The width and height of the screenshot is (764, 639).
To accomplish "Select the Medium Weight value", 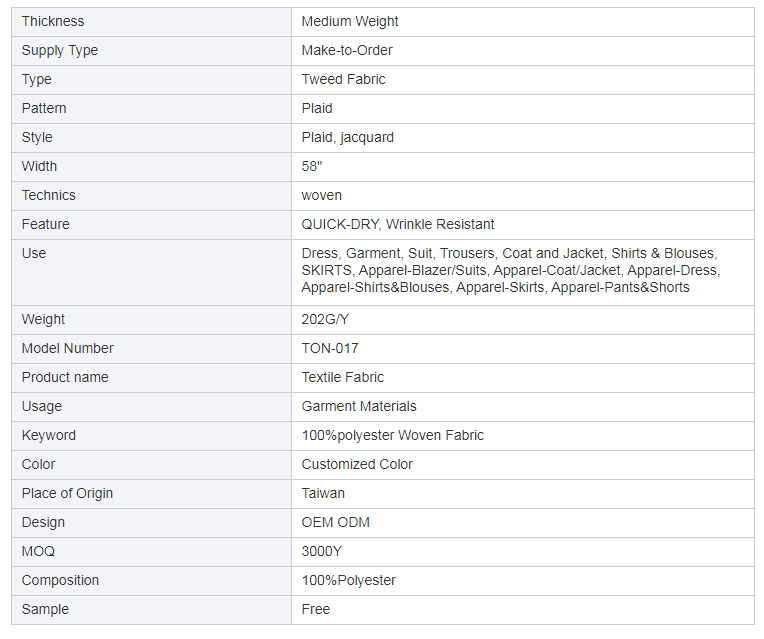I will 349,21.
